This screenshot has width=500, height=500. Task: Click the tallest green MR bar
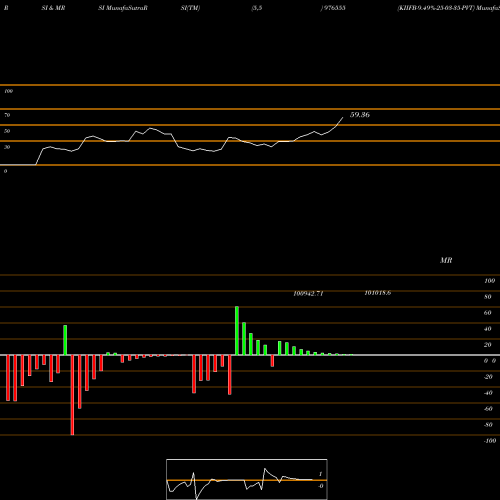click(237, 331)
